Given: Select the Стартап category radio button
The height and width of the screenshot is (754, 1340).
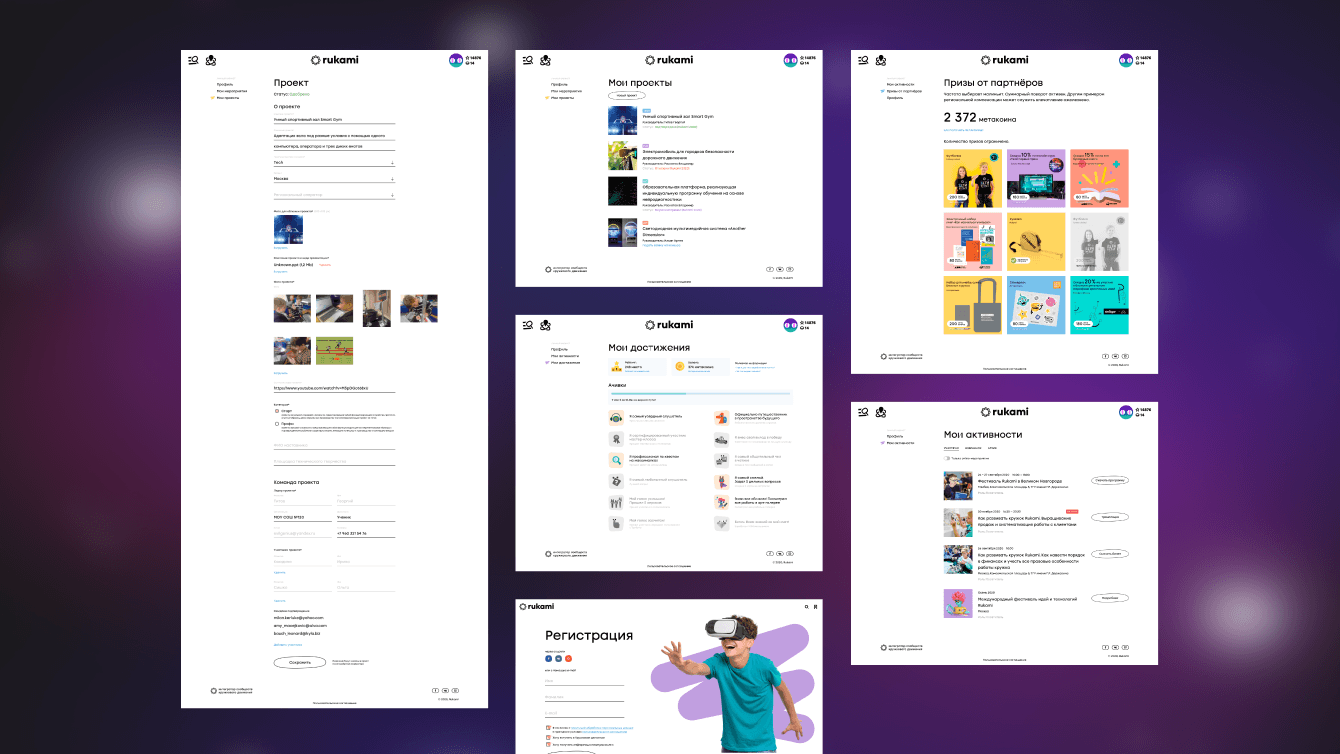Looking at the screenshot, I should (277, 410).
